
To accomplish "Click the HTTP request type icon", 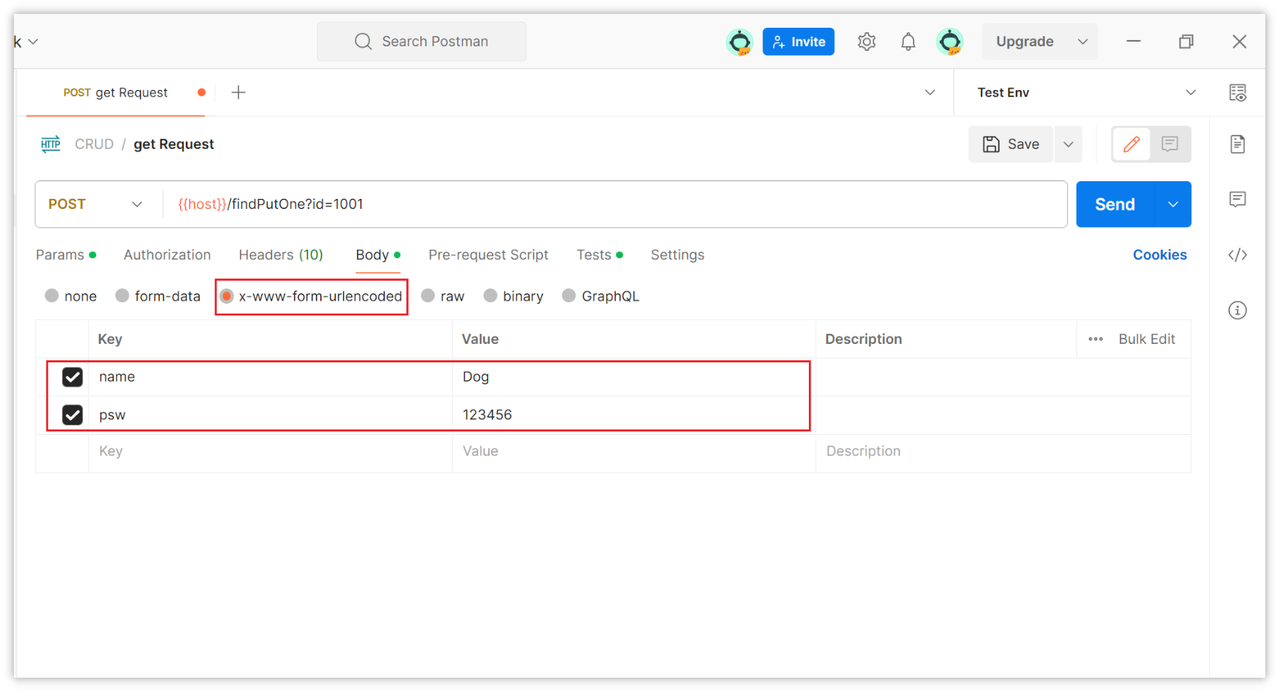I will pos(51,144).
